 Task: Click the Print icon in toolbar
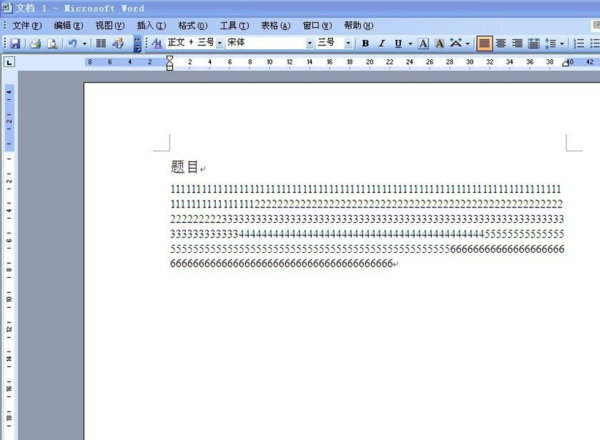point(35,43)
